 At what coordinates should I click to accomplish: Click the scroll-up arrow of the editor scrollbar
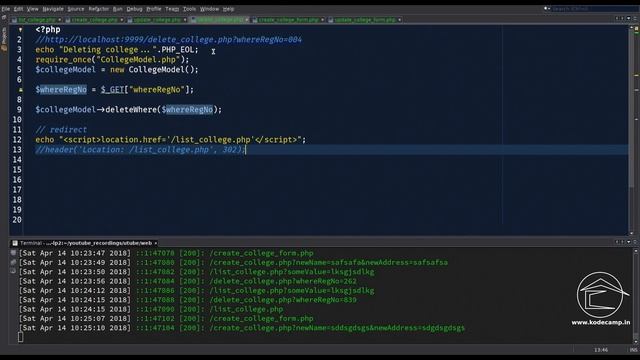click(x=631, y=28)
